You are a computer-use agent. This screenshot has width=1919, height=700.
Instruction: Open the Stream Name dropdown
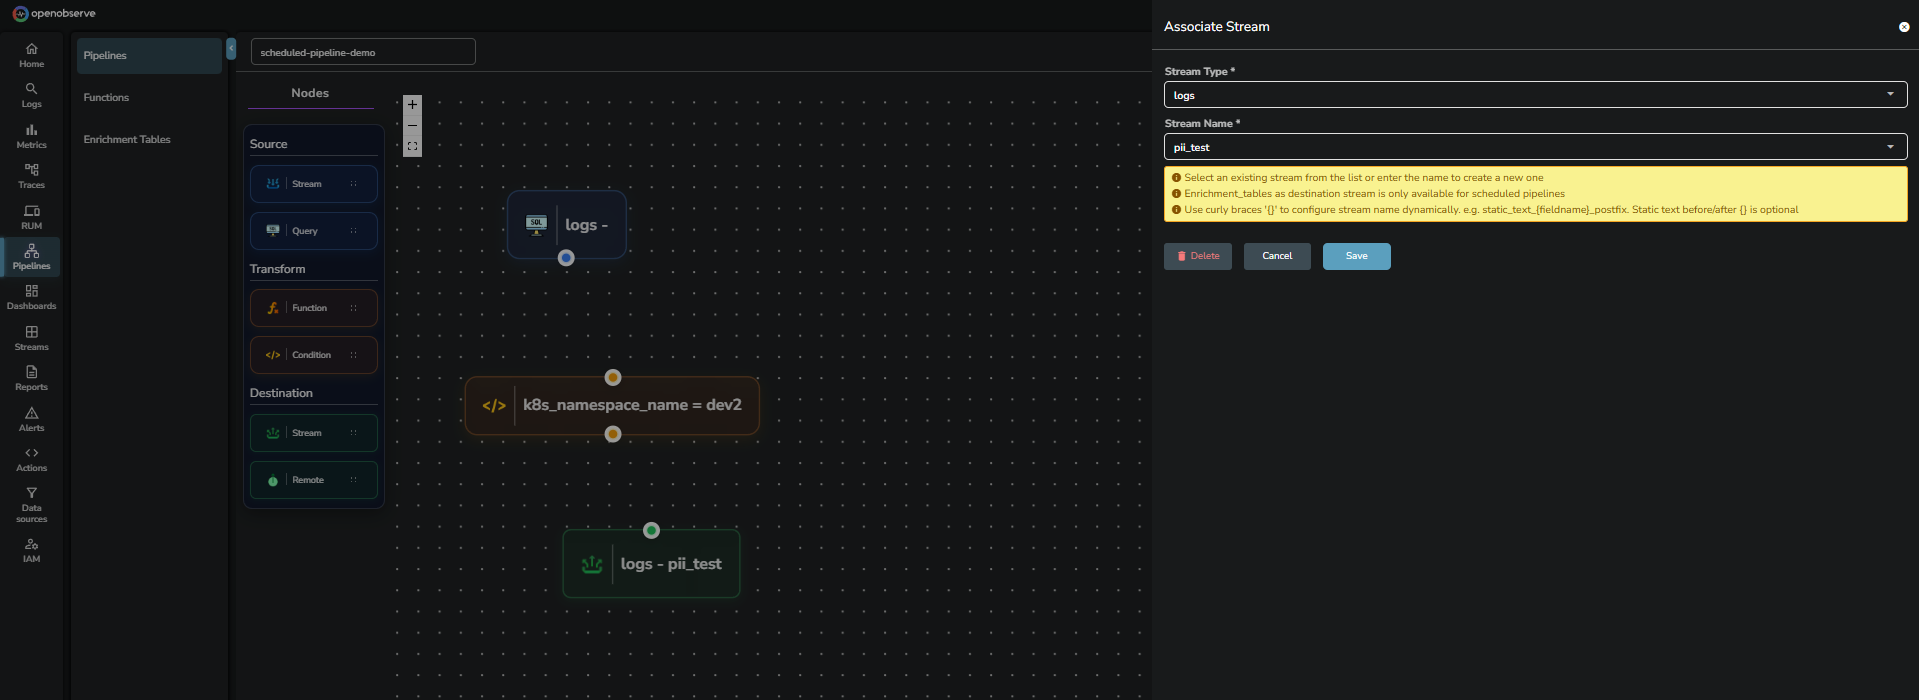[x=1535, y=147]
